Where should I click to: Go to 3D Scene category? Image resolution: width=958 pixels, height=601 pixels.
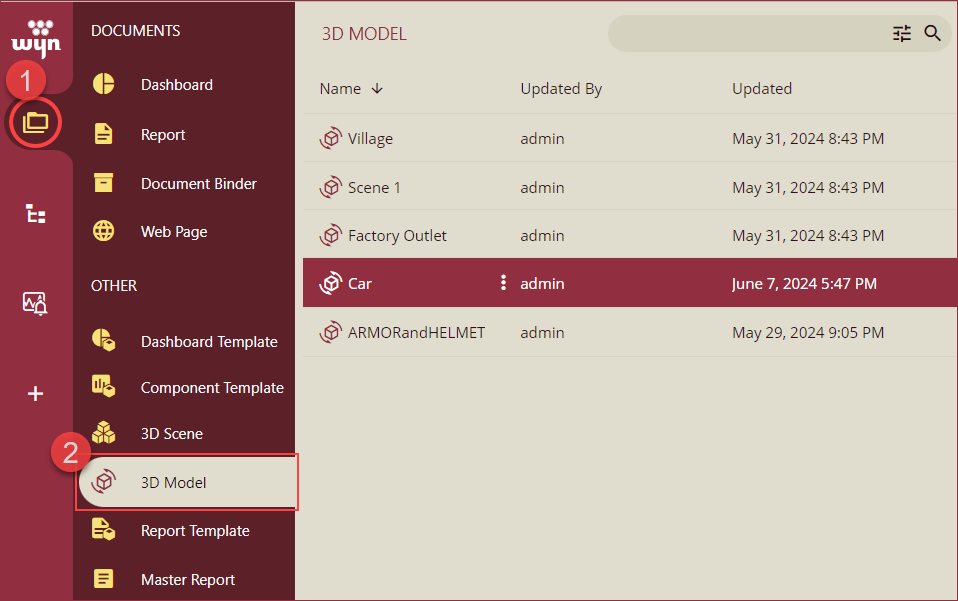coord(171,434)
